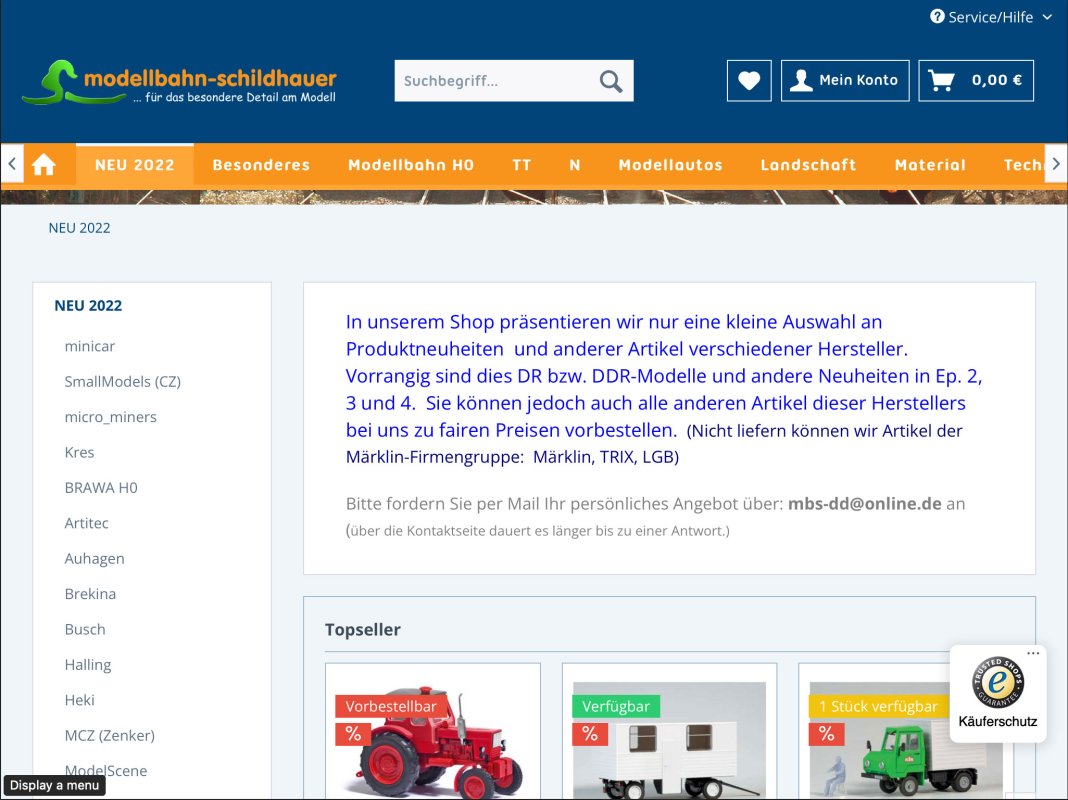The width and height of the screenshot is (1068, 800).
Task: Open the Modellautos category
Action: (x=670, y=165)
